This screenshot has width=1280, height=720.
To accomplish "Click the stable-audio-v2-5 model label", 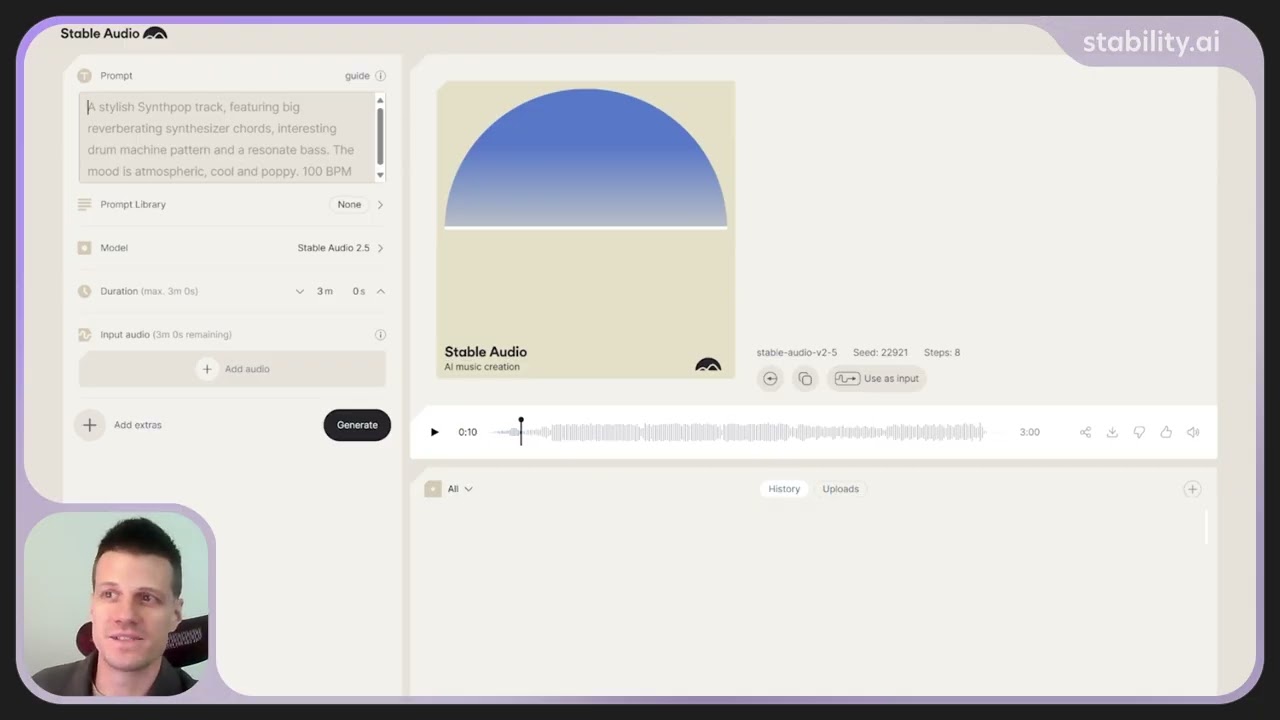I will (796, 353).
